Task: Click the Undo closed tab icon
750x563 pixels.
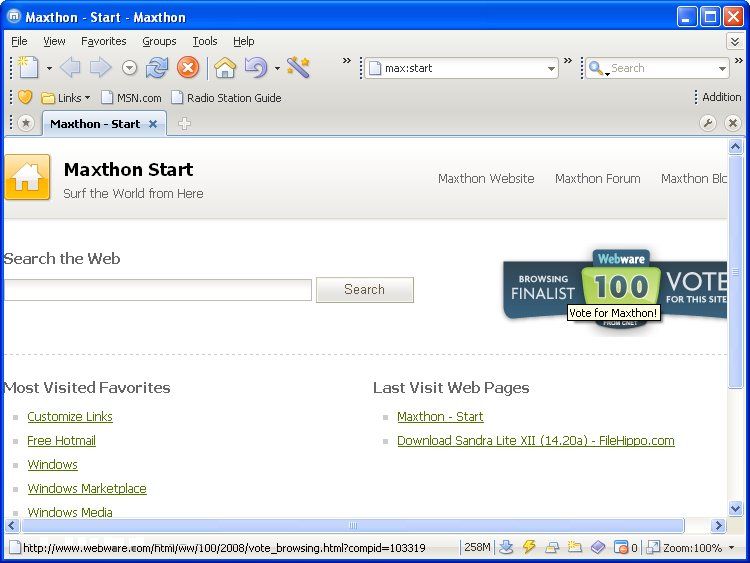Action: (256, 68)
